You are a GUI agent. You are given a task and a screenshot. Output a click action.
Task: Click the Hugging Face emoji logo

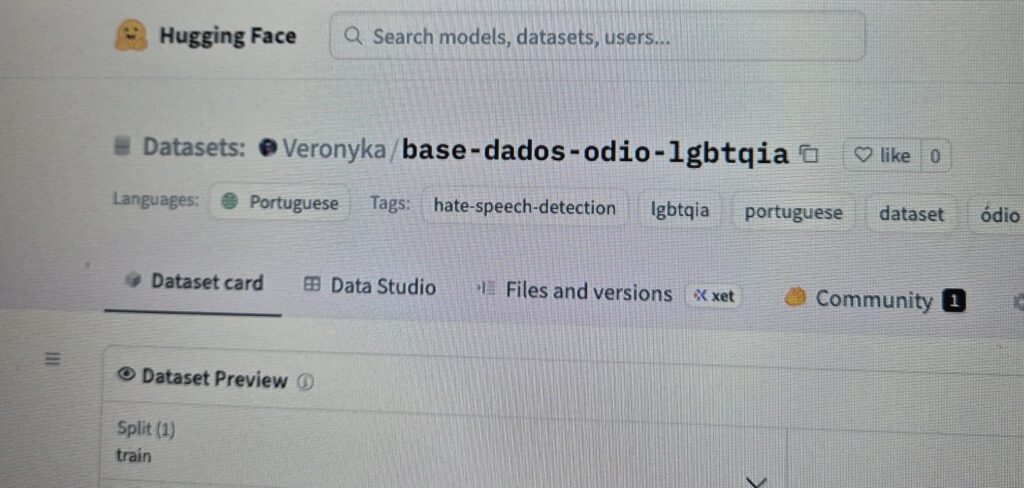coord(131,36)
